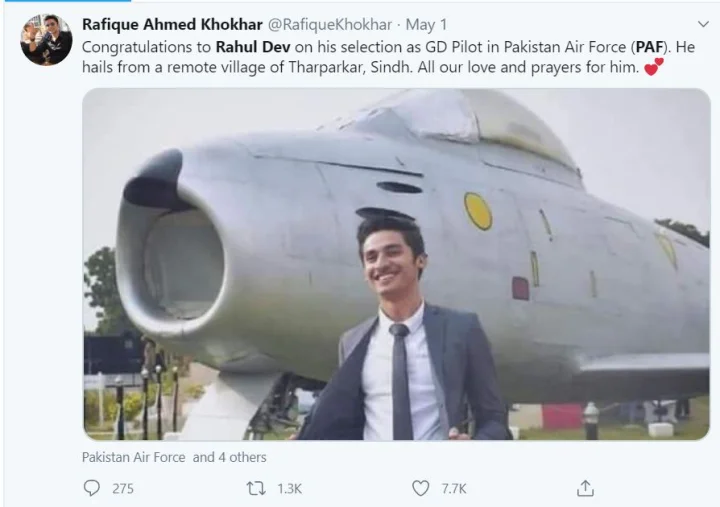Click the 7.7K likes count
The width and height of the screenshot is (720, 507).
(x=453, y=488)
